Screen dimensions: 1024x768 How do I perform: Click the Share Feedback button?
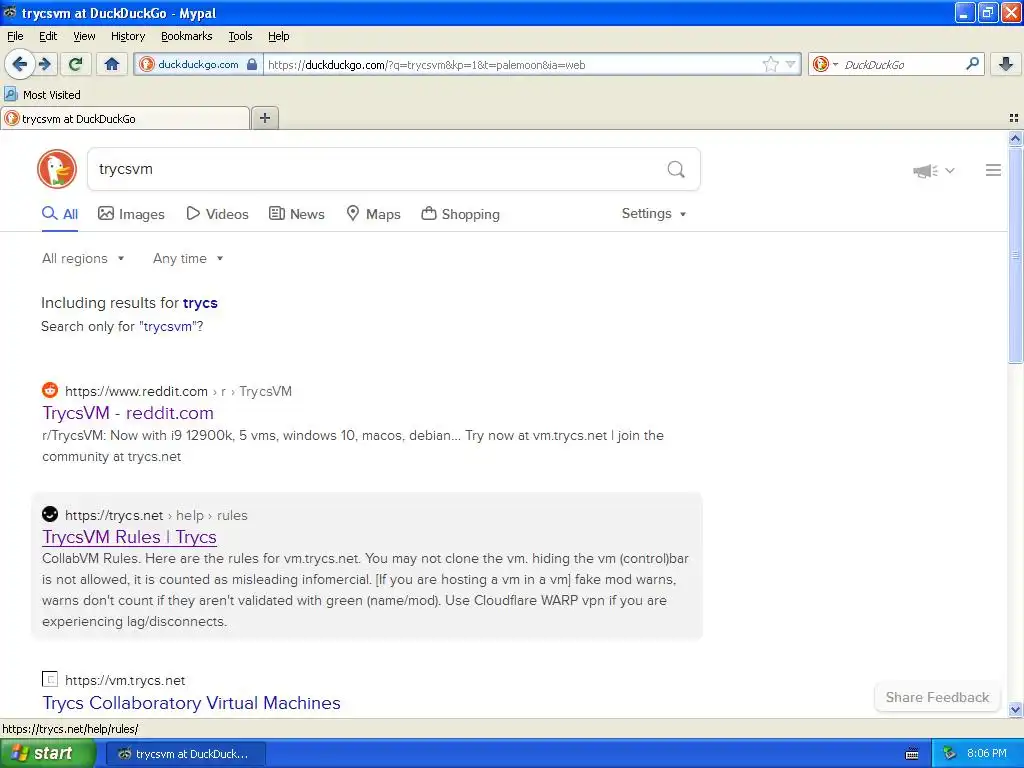tap(937, 697)
